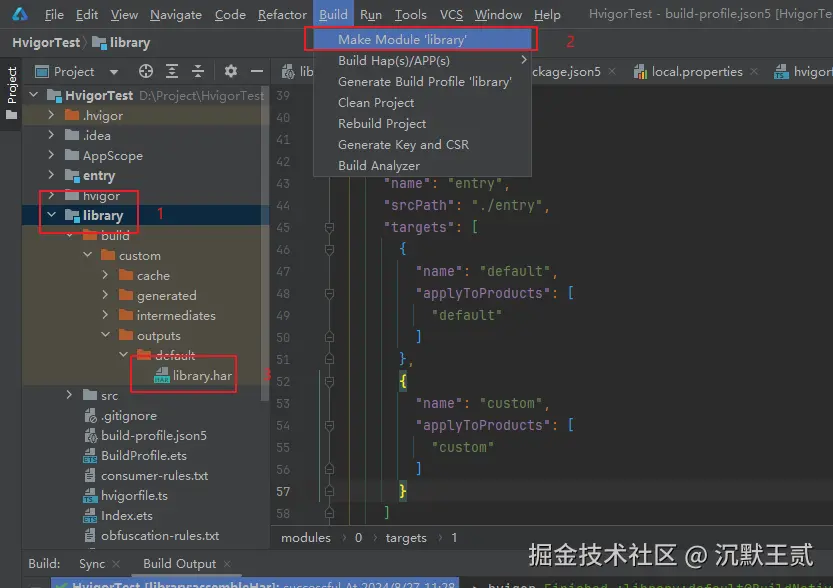Screen dimensions: 833x588
Task: Choose Make Module 'library' from Build menu
Action: coord(422,40)
